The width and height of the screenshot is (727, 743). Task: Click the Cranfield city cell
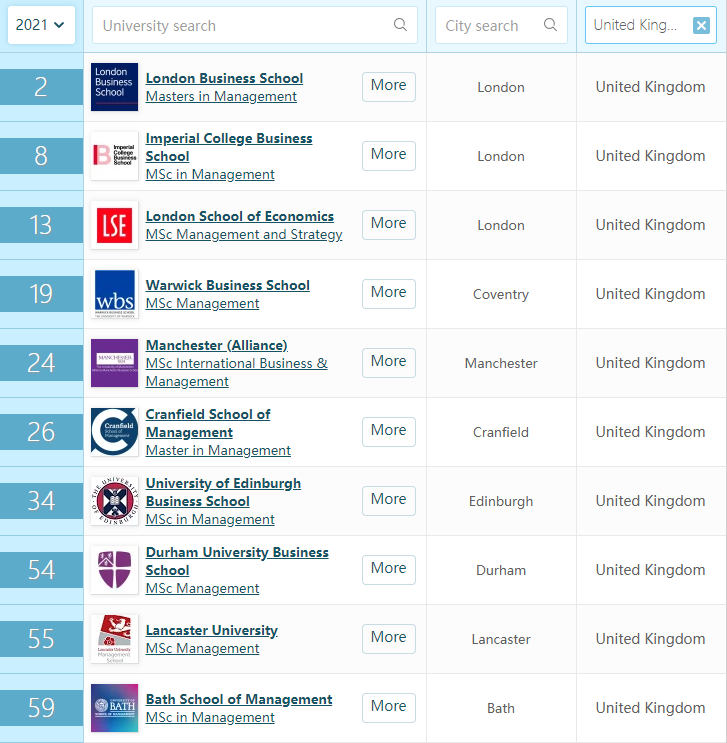pos(501,432)
